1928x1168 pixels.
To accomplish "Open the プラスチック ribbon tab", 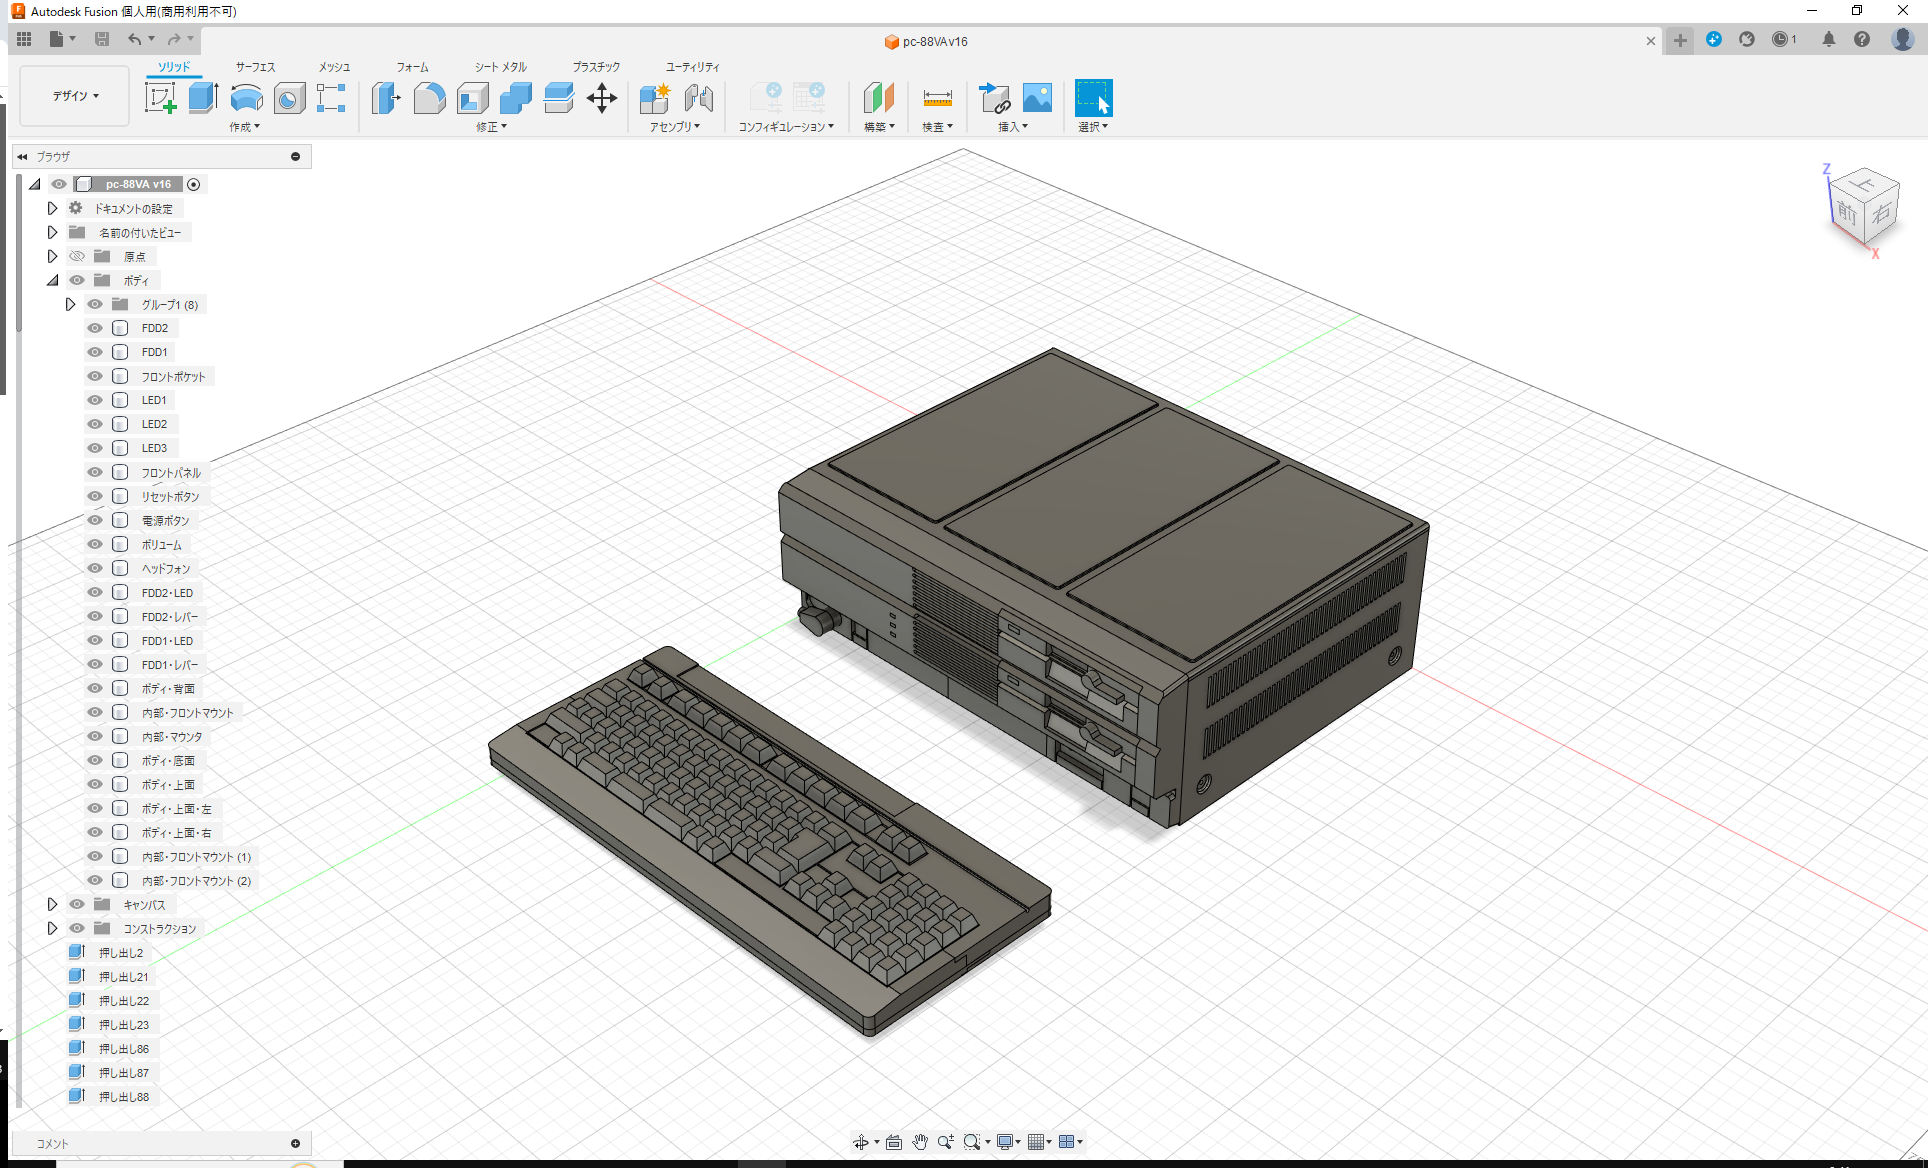I will click(x=597, y=67).
